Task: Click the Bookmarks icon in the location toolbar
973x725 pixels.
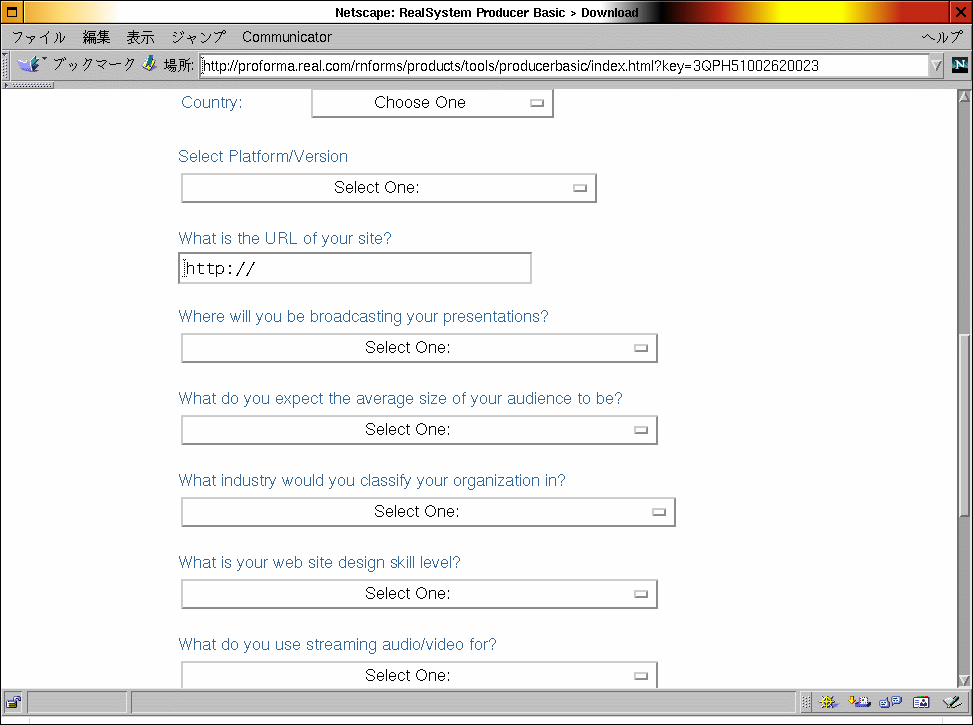Action: point(30,64)
